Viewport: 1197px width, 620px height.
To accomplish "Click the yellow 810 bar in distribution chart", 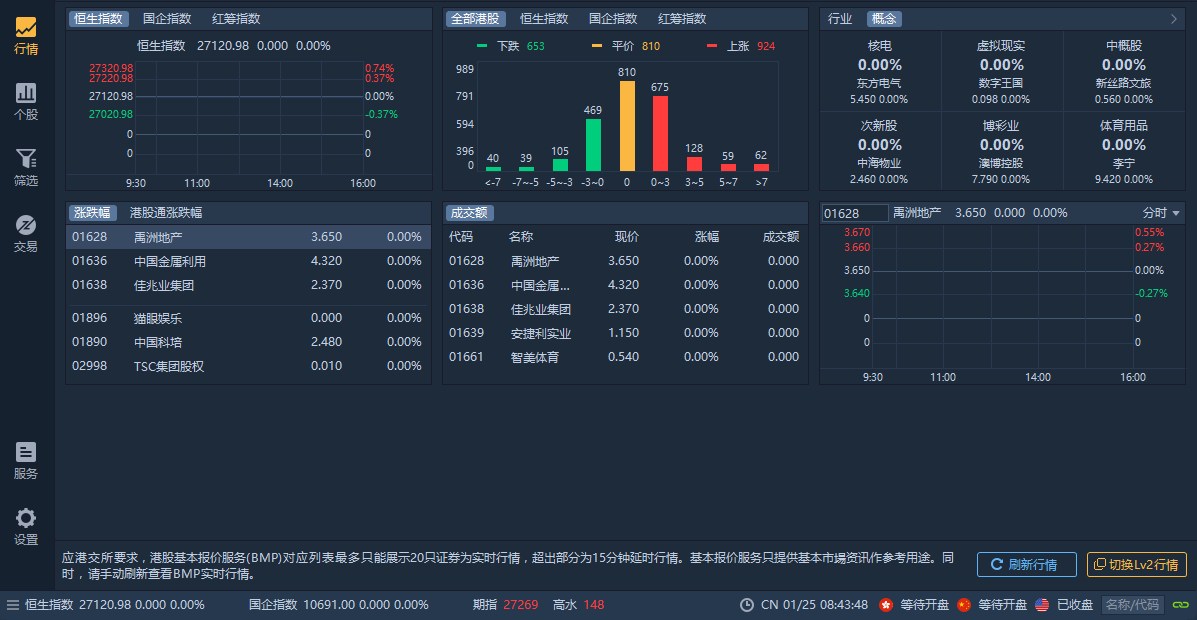I will [627, 126].
